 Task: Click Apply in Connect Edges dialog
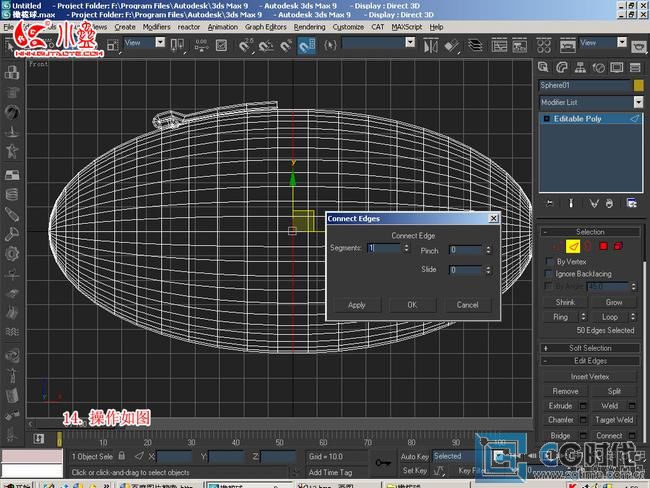pyautogui.click(x=357, y=305)
